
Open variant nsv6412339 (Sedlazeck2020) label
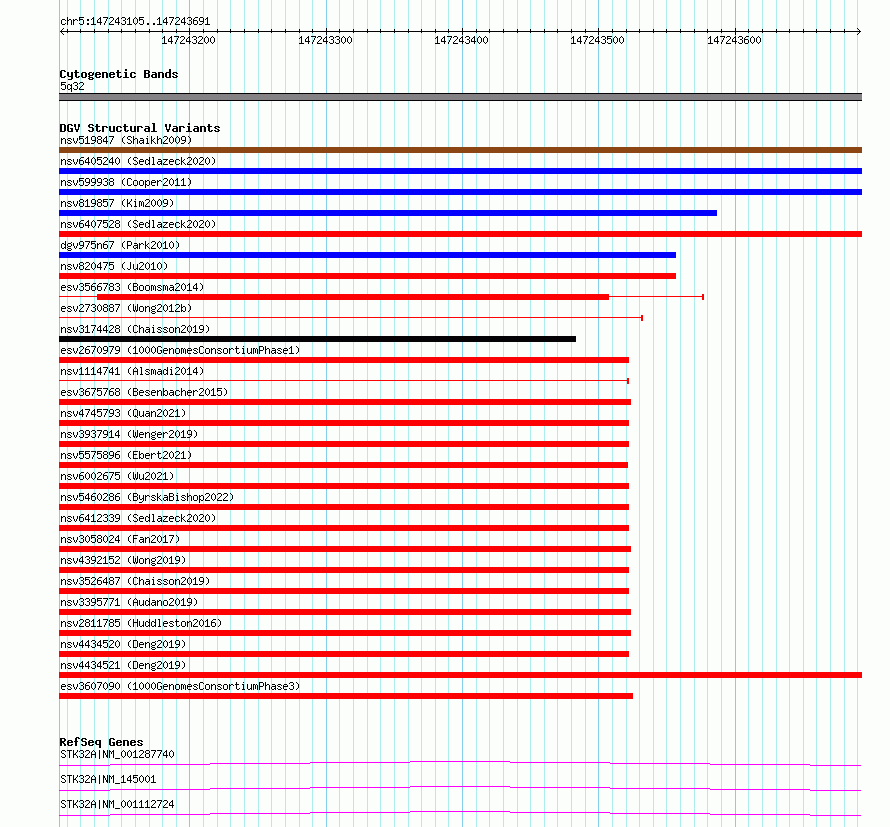point(138,518)
